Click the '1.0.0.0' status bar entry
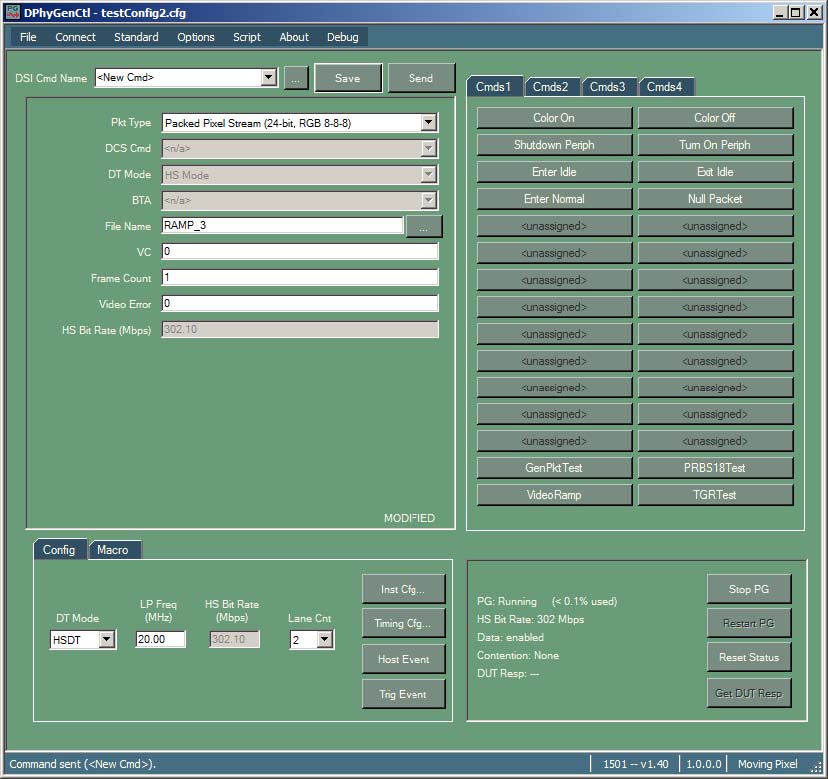828x779 pixels. (x=703, y=764)
